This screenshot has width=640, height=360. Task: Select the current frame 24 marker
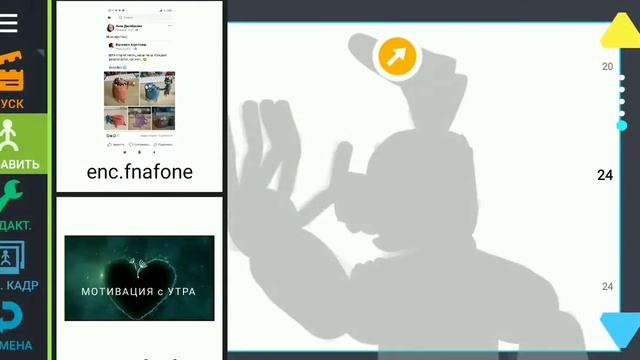(x=605, y=175)
